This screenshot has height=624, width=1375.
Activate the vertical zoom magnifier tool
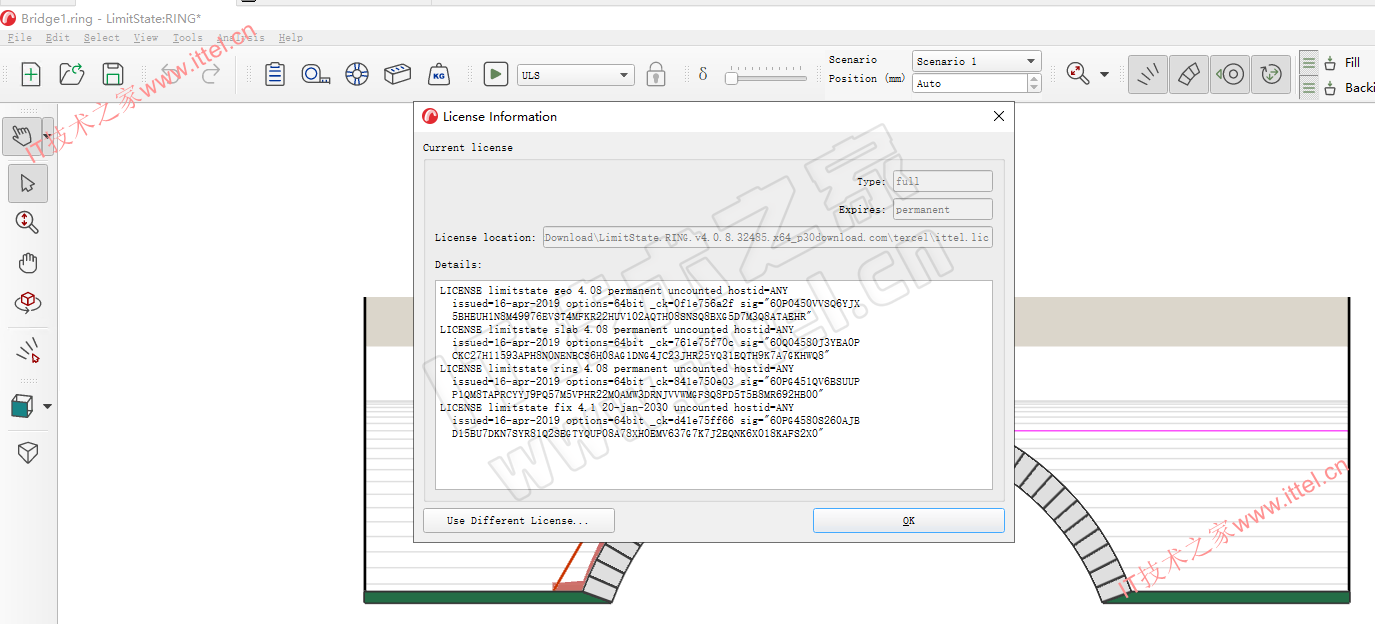pyautogui.click(x=28, y=222)
